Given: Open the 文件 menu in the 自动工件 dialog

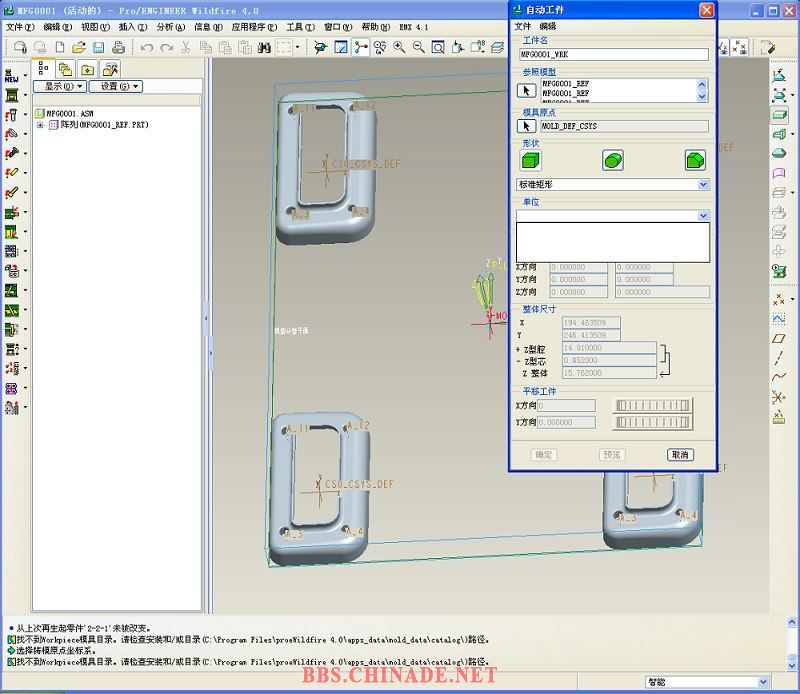Looking at the screenshot, I should coord(522,26).
